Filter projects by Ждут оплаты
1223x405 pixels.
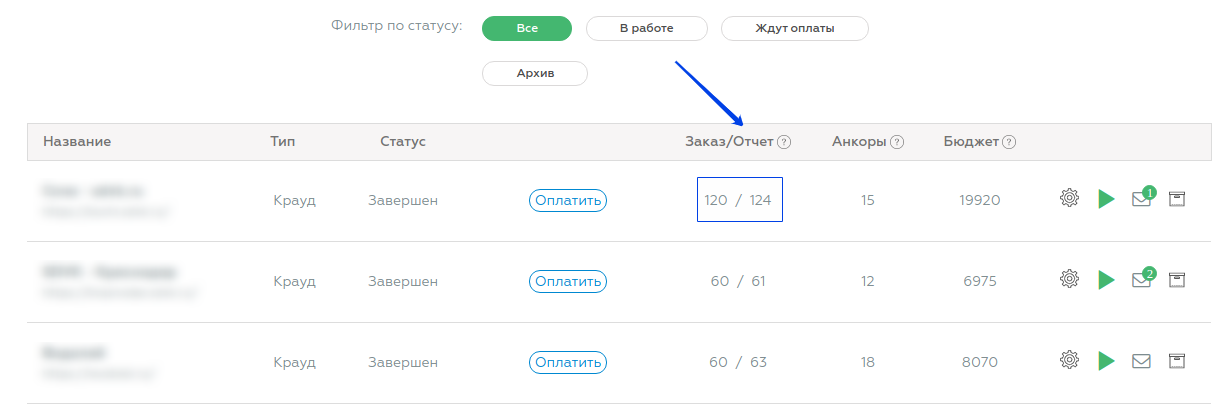tap(794, 28)
